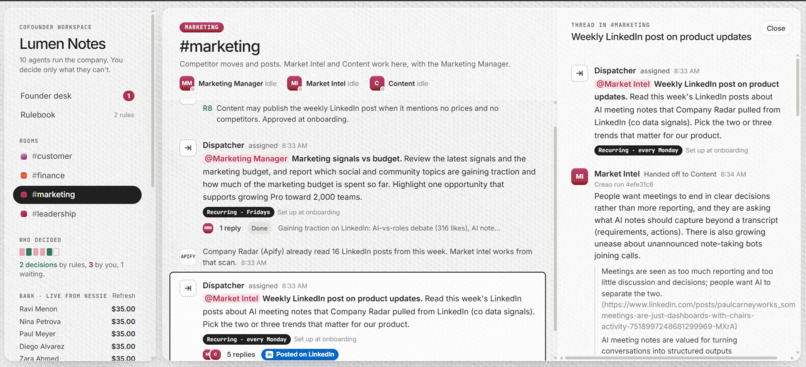Click the MARKETING pill tag above the heading
The image size is (806, 367).
202,27
